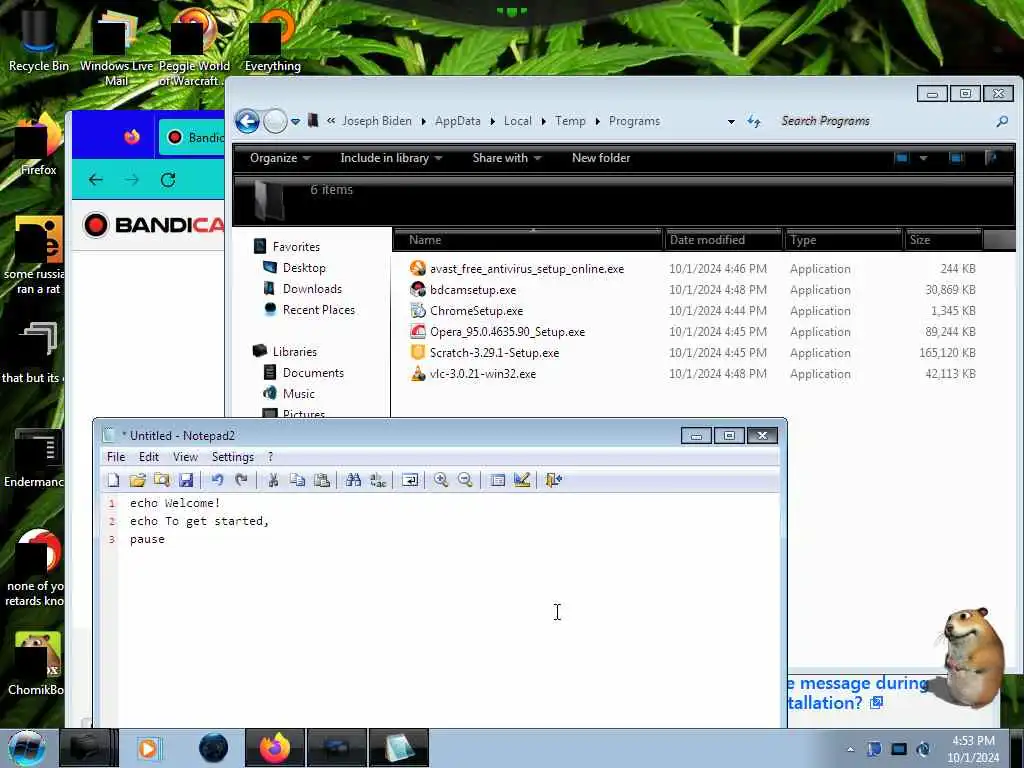This screenshot has width=1024, height=768.
Task: Switch to Firefox from the taskbar
Action: [x=275, y=748]
